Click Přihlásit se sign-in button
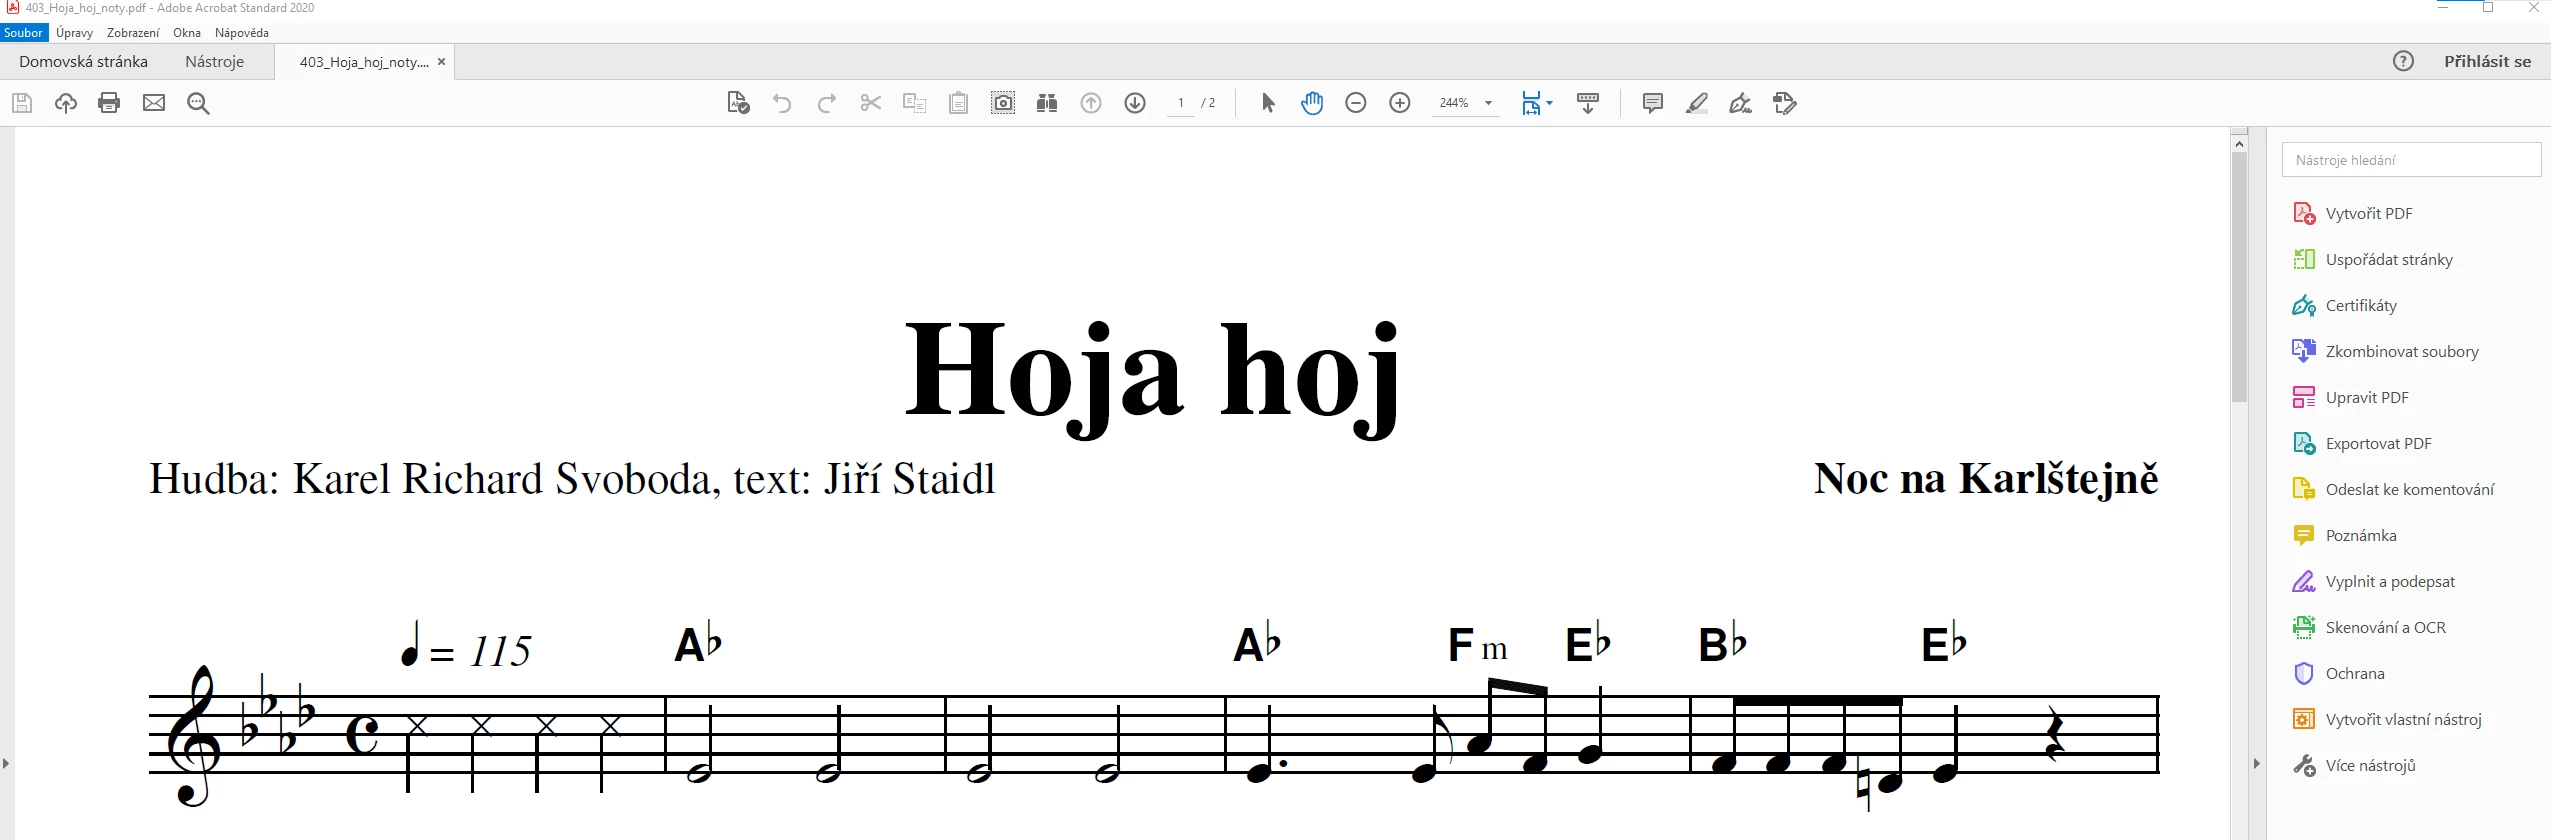Screen dimensions: 2551x840 [2488, 62]
